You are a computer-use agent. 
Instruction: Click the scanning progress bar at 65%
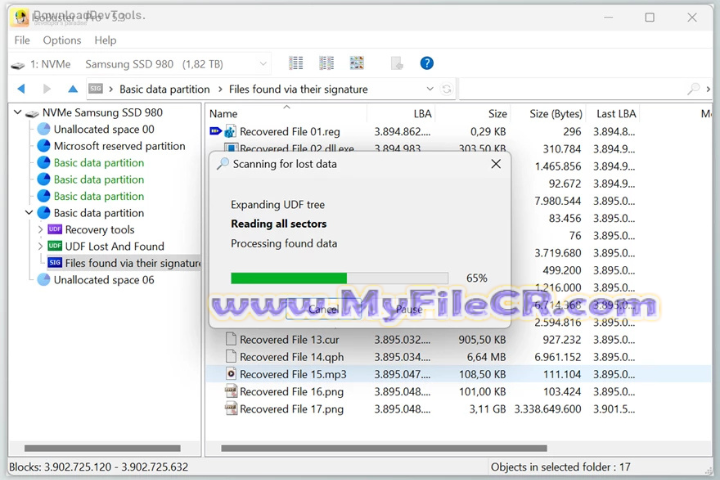pyautogui.click(x=339, y=277)
